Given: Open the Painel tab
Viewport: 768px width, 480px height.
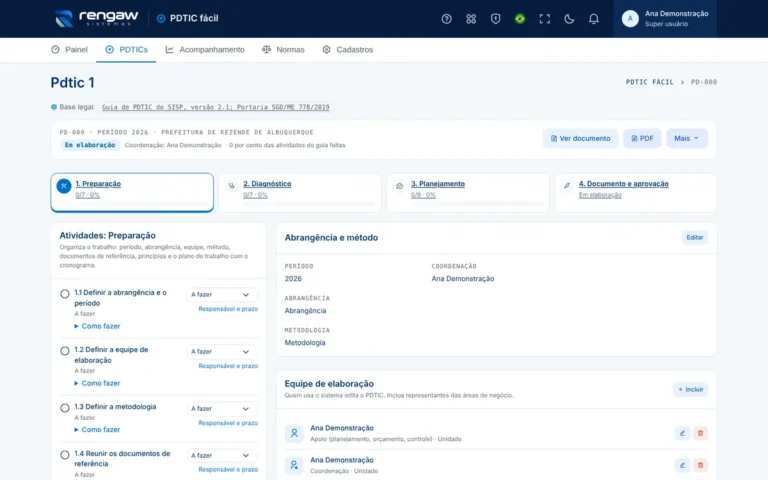Looking at the screenshot, I should coord(70,49).
